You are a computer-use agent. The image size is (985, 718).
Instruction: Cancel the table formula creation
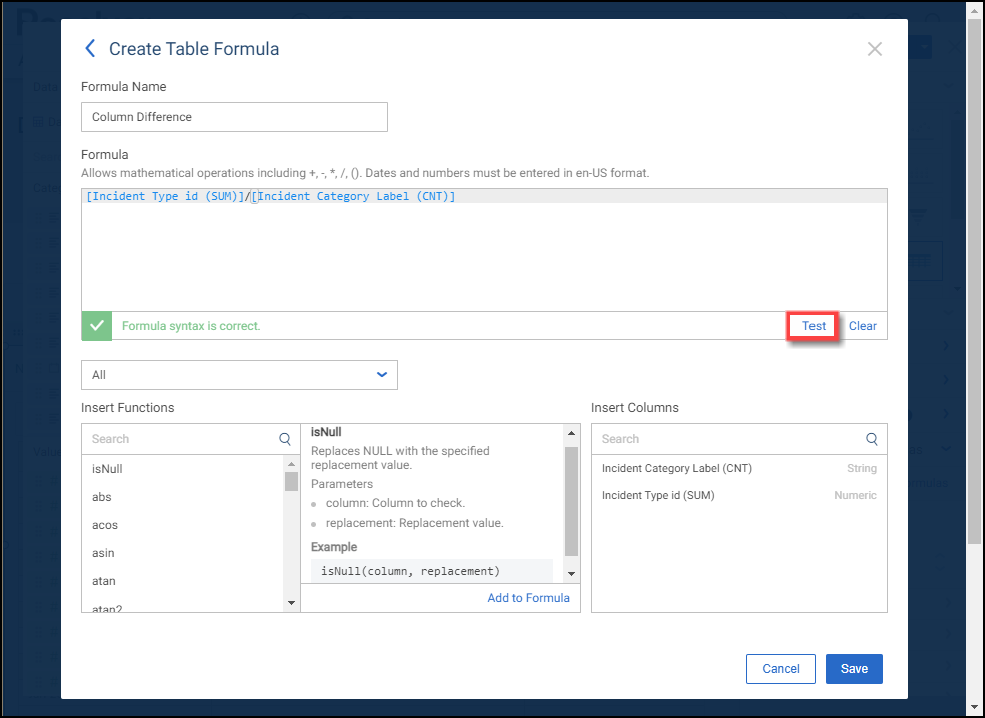(x=781, y=669)
